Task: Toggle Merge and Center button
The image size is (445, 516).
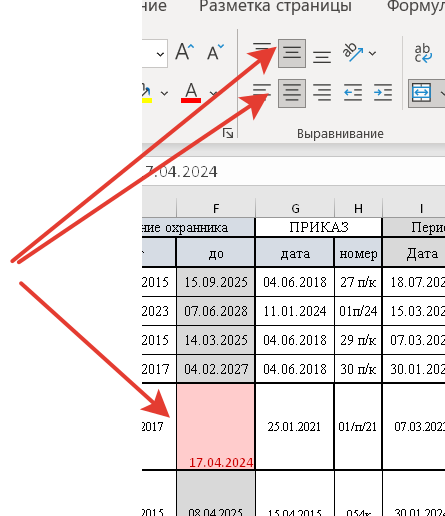Action: 422,93
